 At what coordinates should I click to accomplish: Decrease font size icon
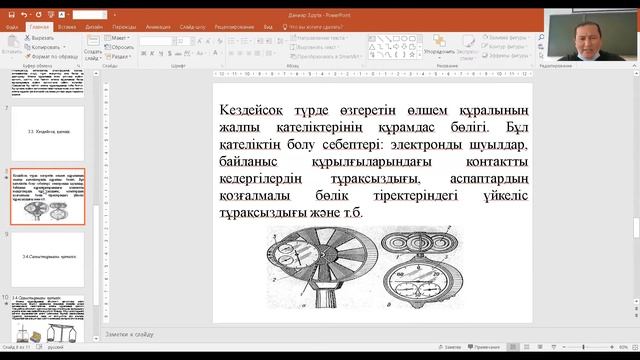click(209, 41)
